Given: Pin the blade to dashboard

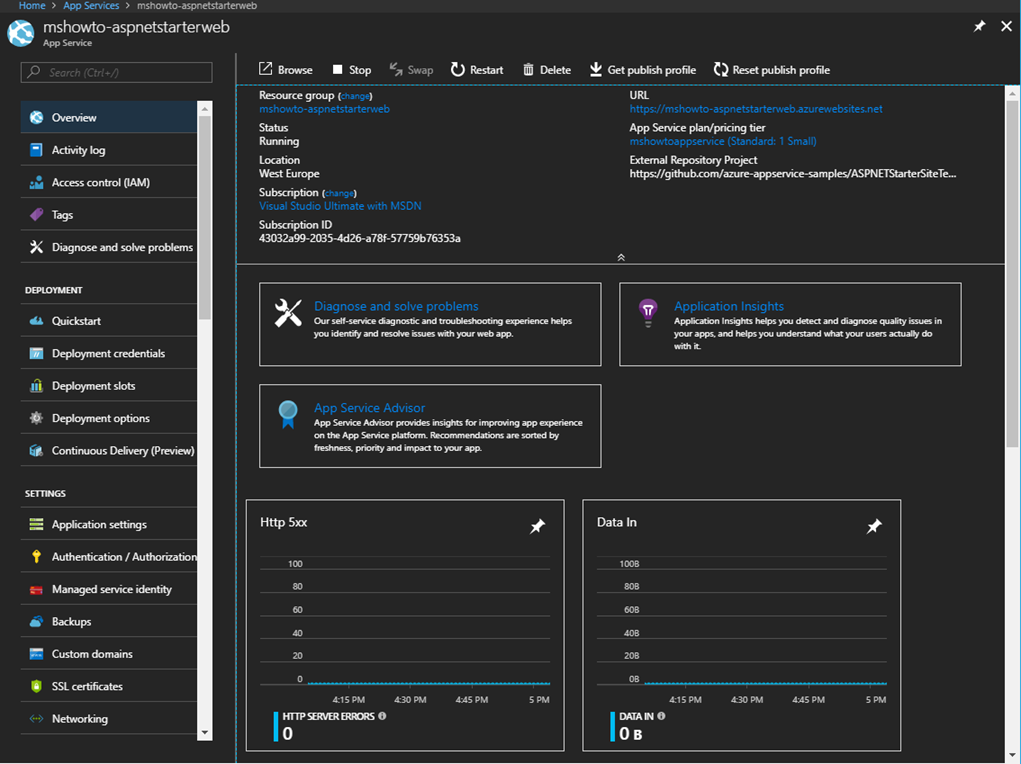Looking at the screenshot, I should (x=979, y=26).
